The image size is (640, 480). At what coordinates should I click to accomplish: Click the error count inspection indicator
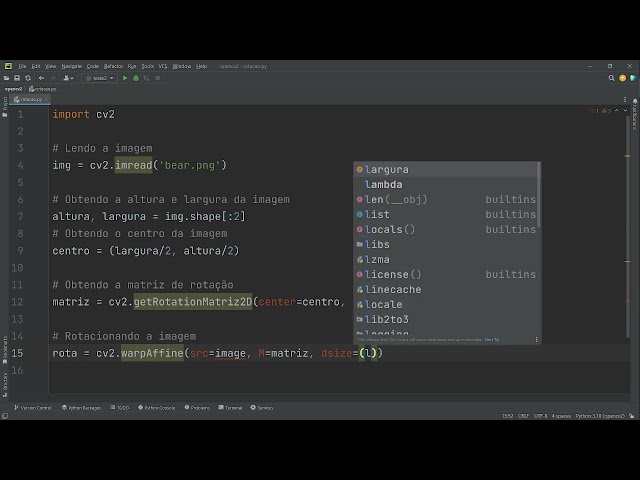pyautogui.click(x=594, y=111)
